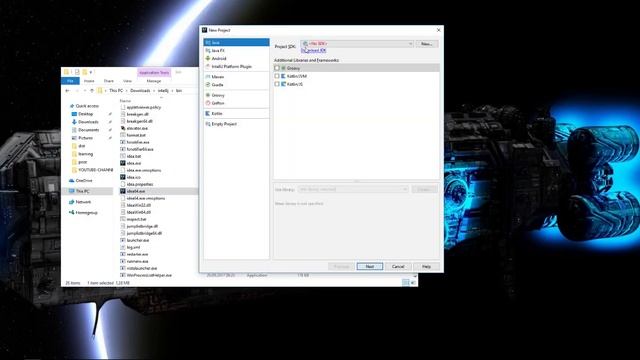The width and height of the screenshot is (640, 360).
Task: Click Downloads in the address breadcrumb
Action: coord(140,91)
